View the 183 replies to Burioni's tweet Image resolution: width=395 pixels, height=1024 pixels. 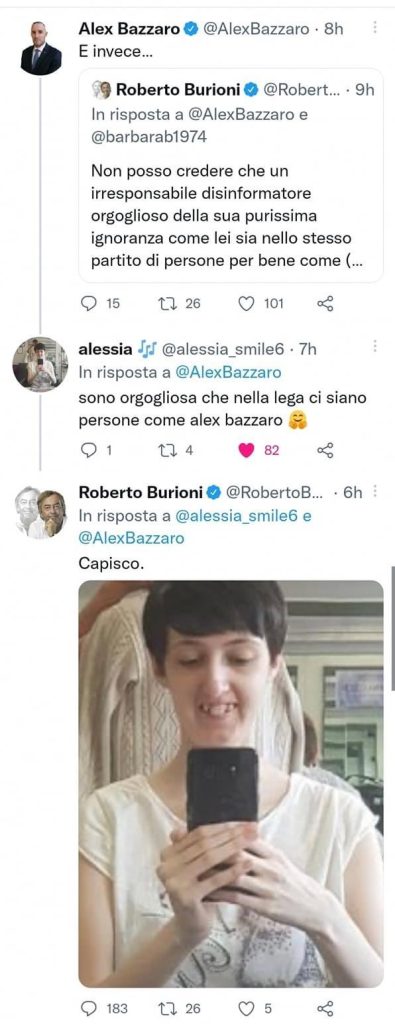(x=106, y=1008)
